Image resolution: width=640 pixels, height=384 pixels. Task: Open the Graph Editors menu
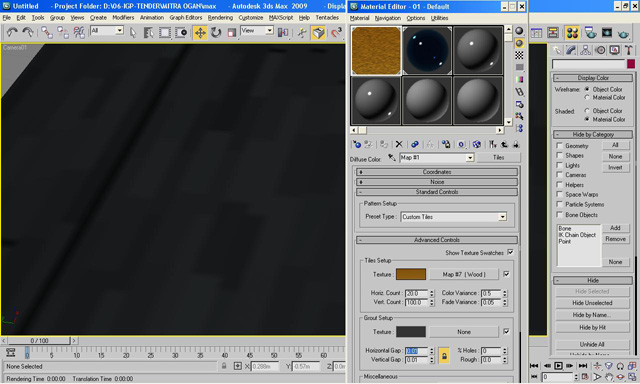coord(186,18)
